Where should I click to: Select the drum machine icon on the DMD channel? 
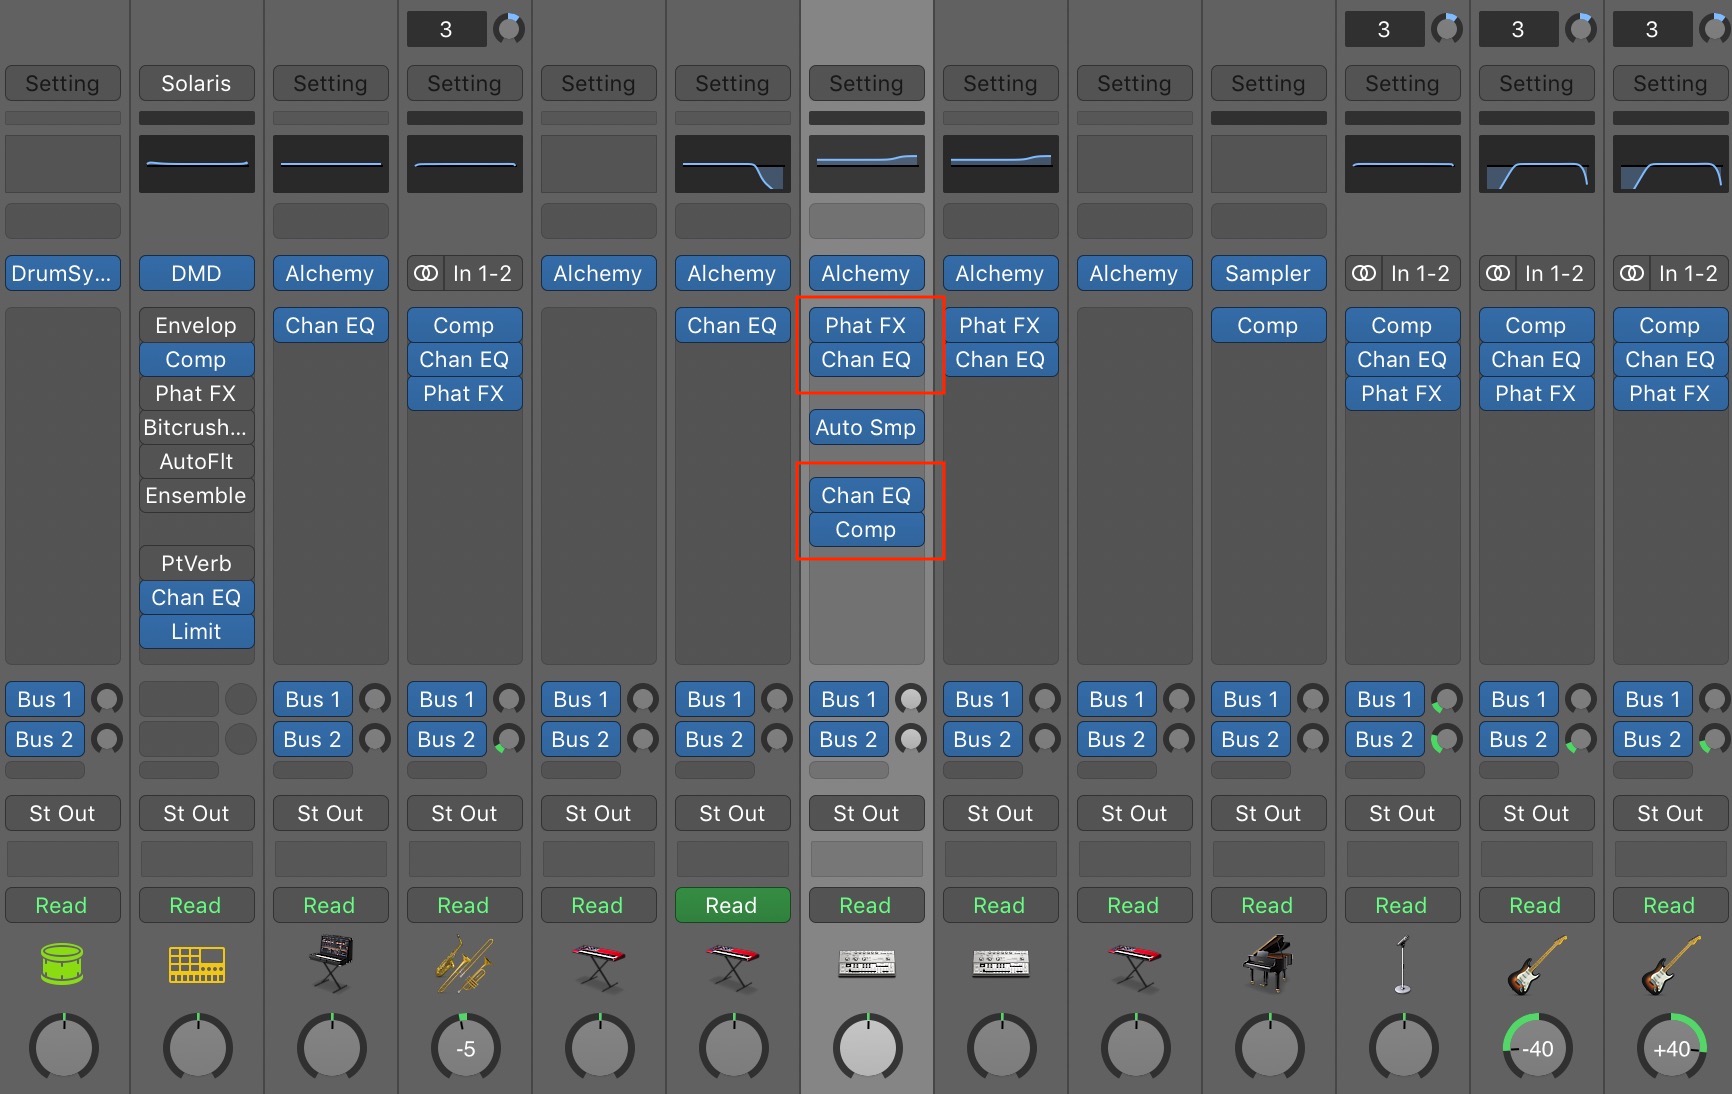pyautogui.click(x=196, y=963)
